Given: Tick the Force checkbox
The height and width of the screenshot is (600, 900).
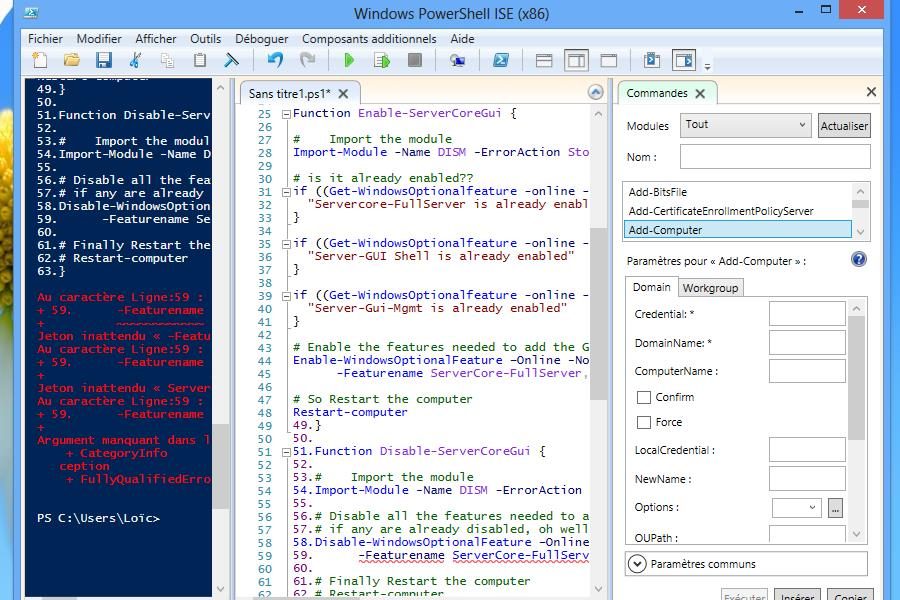Looking at the screenshot, I should [x=644, y=423].
